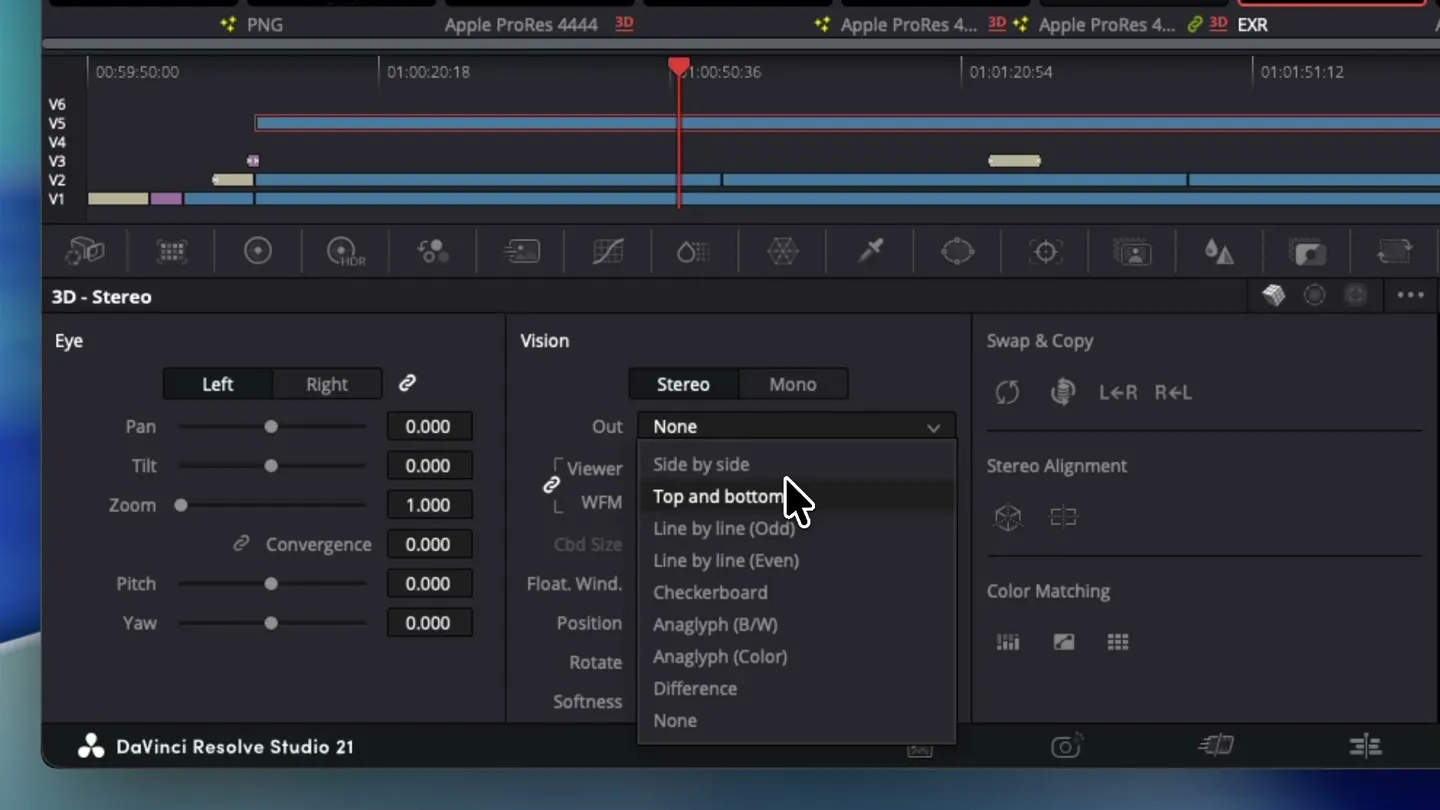Click the second Stereo Alignment icon
Image resolution: width=1440 pixels, height=810 pixels.
click(x=1063, y=517)
